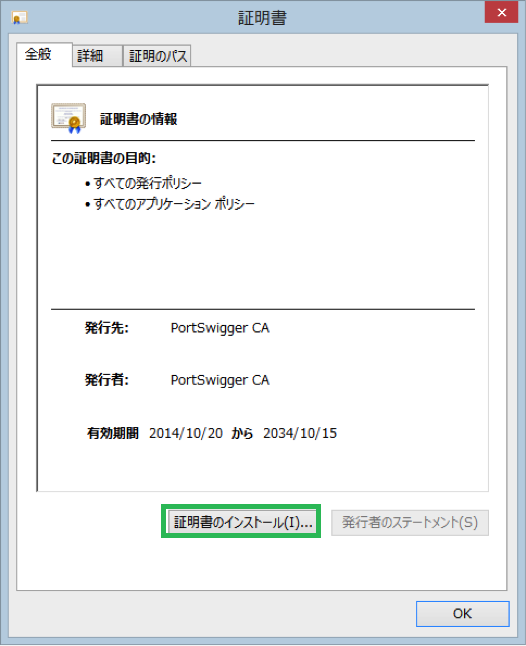
Task: Click the start date 2014/10/20
Action: (x=186, y=433)
